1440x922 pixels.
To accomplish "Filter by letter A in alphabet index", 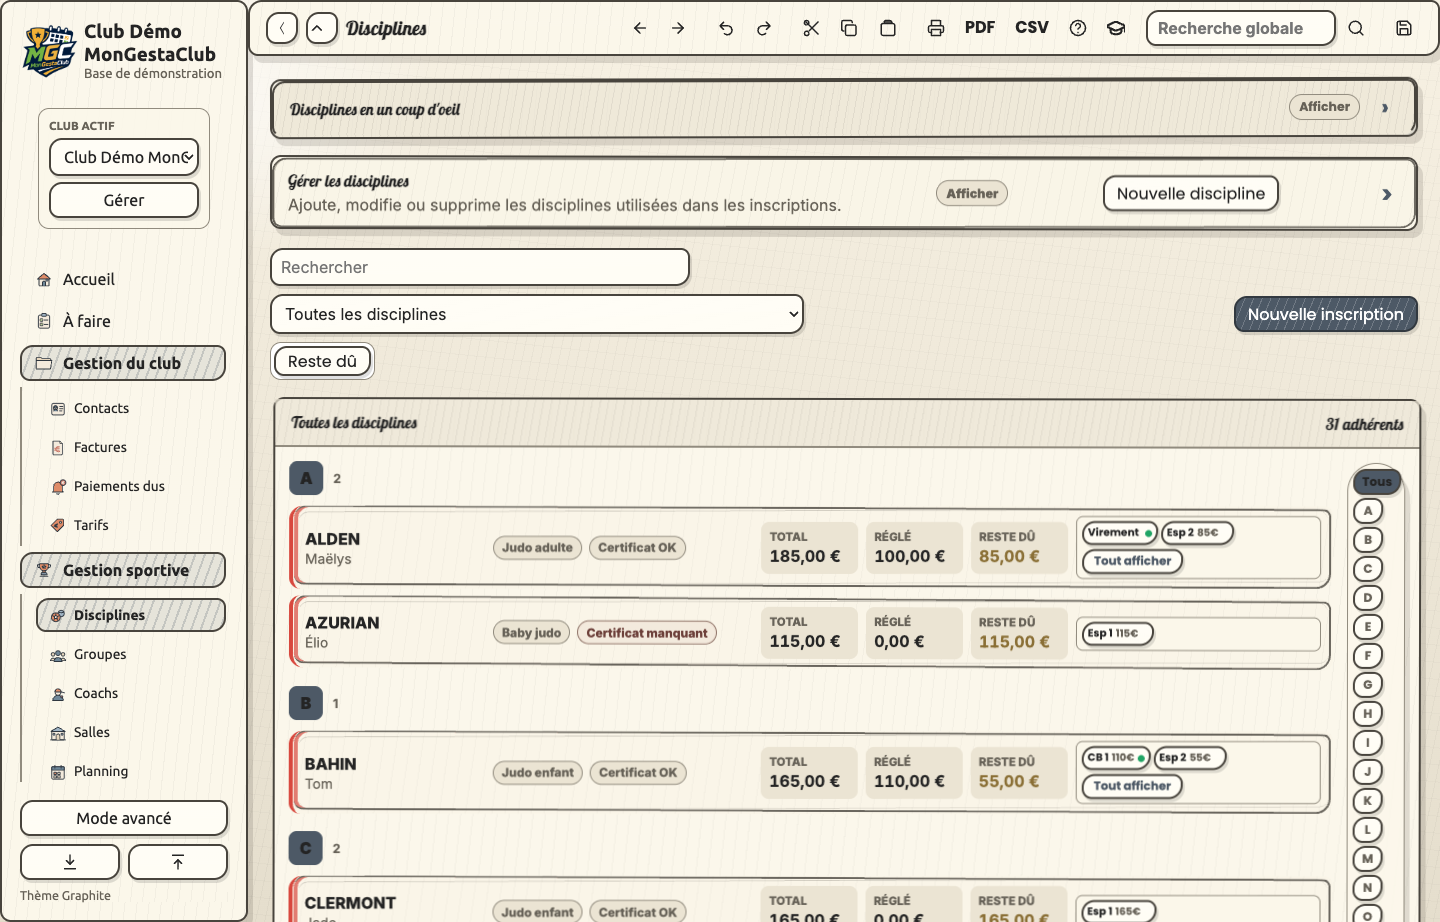I will [x=1368, y=511].
